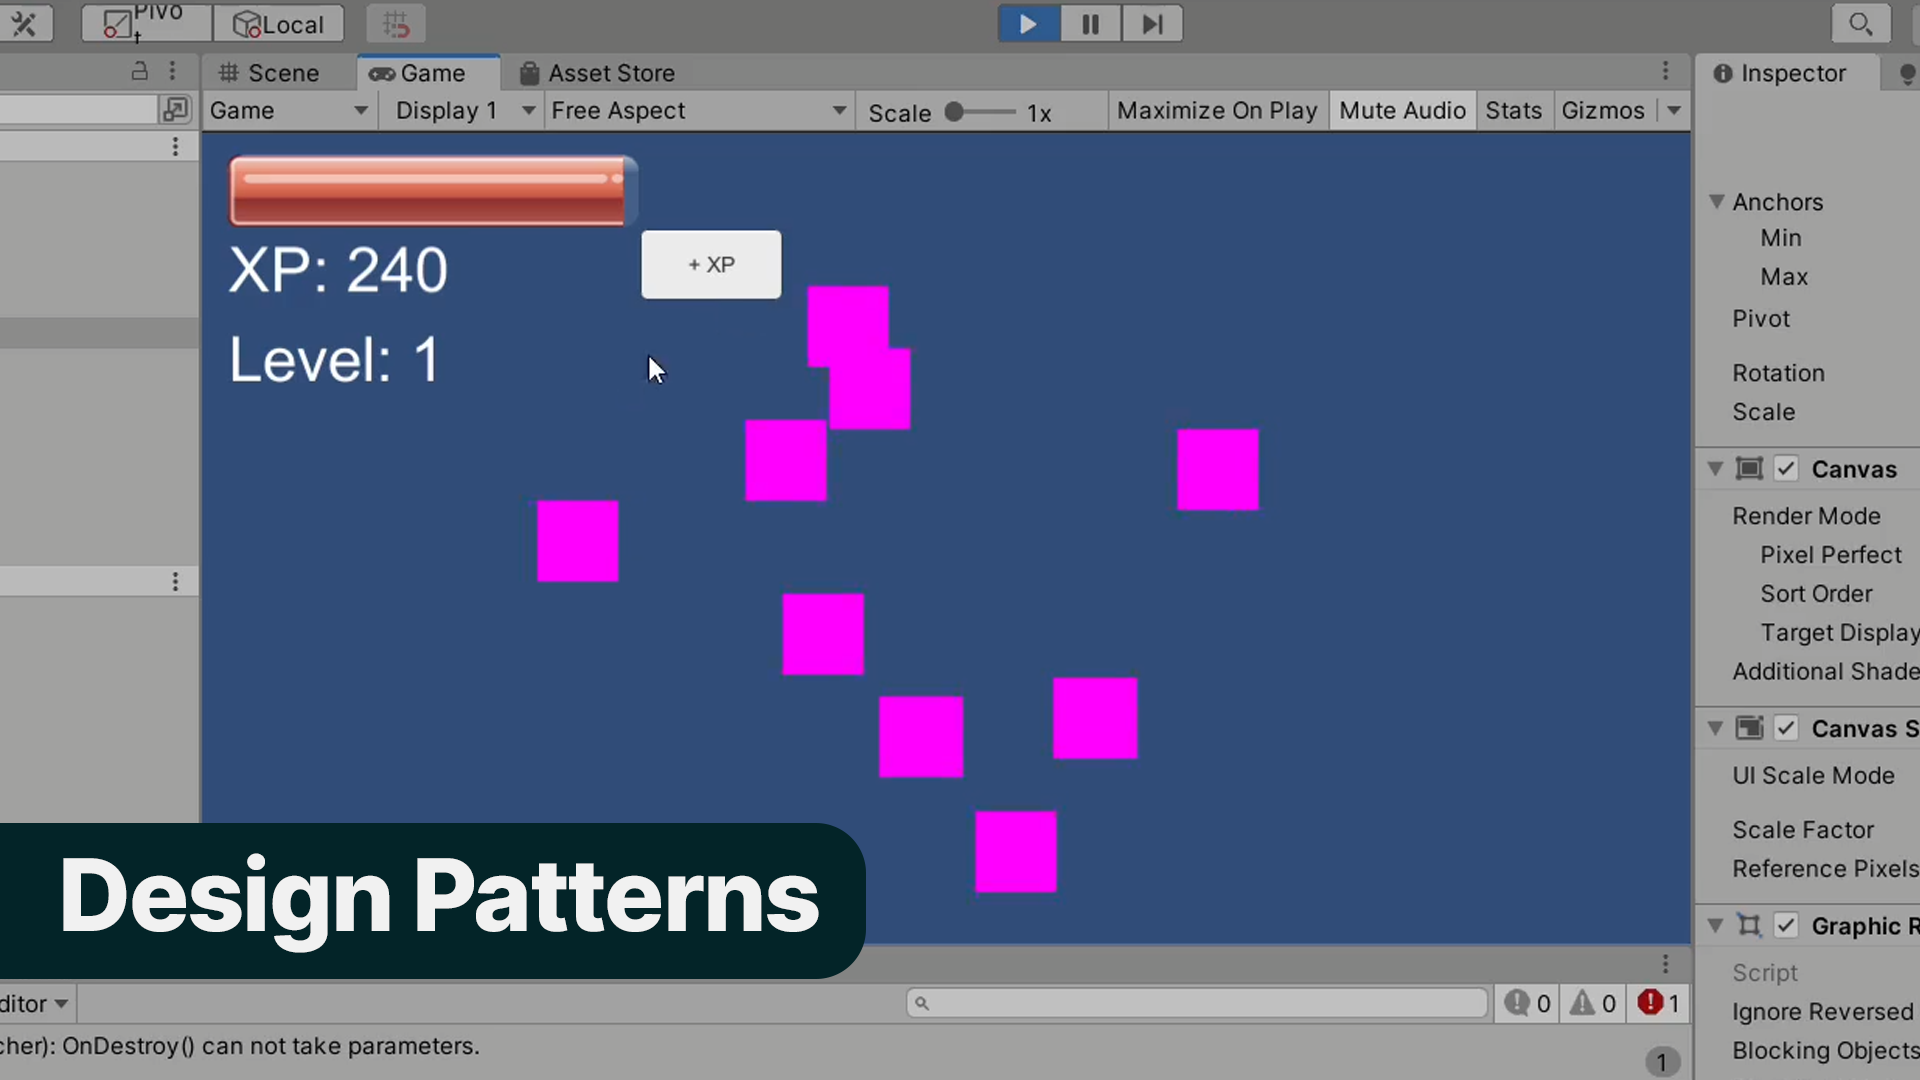Open the Gizmos dropdown arrow
The height and width of the screenshot is (1080, 1920).
(1674, 111)
